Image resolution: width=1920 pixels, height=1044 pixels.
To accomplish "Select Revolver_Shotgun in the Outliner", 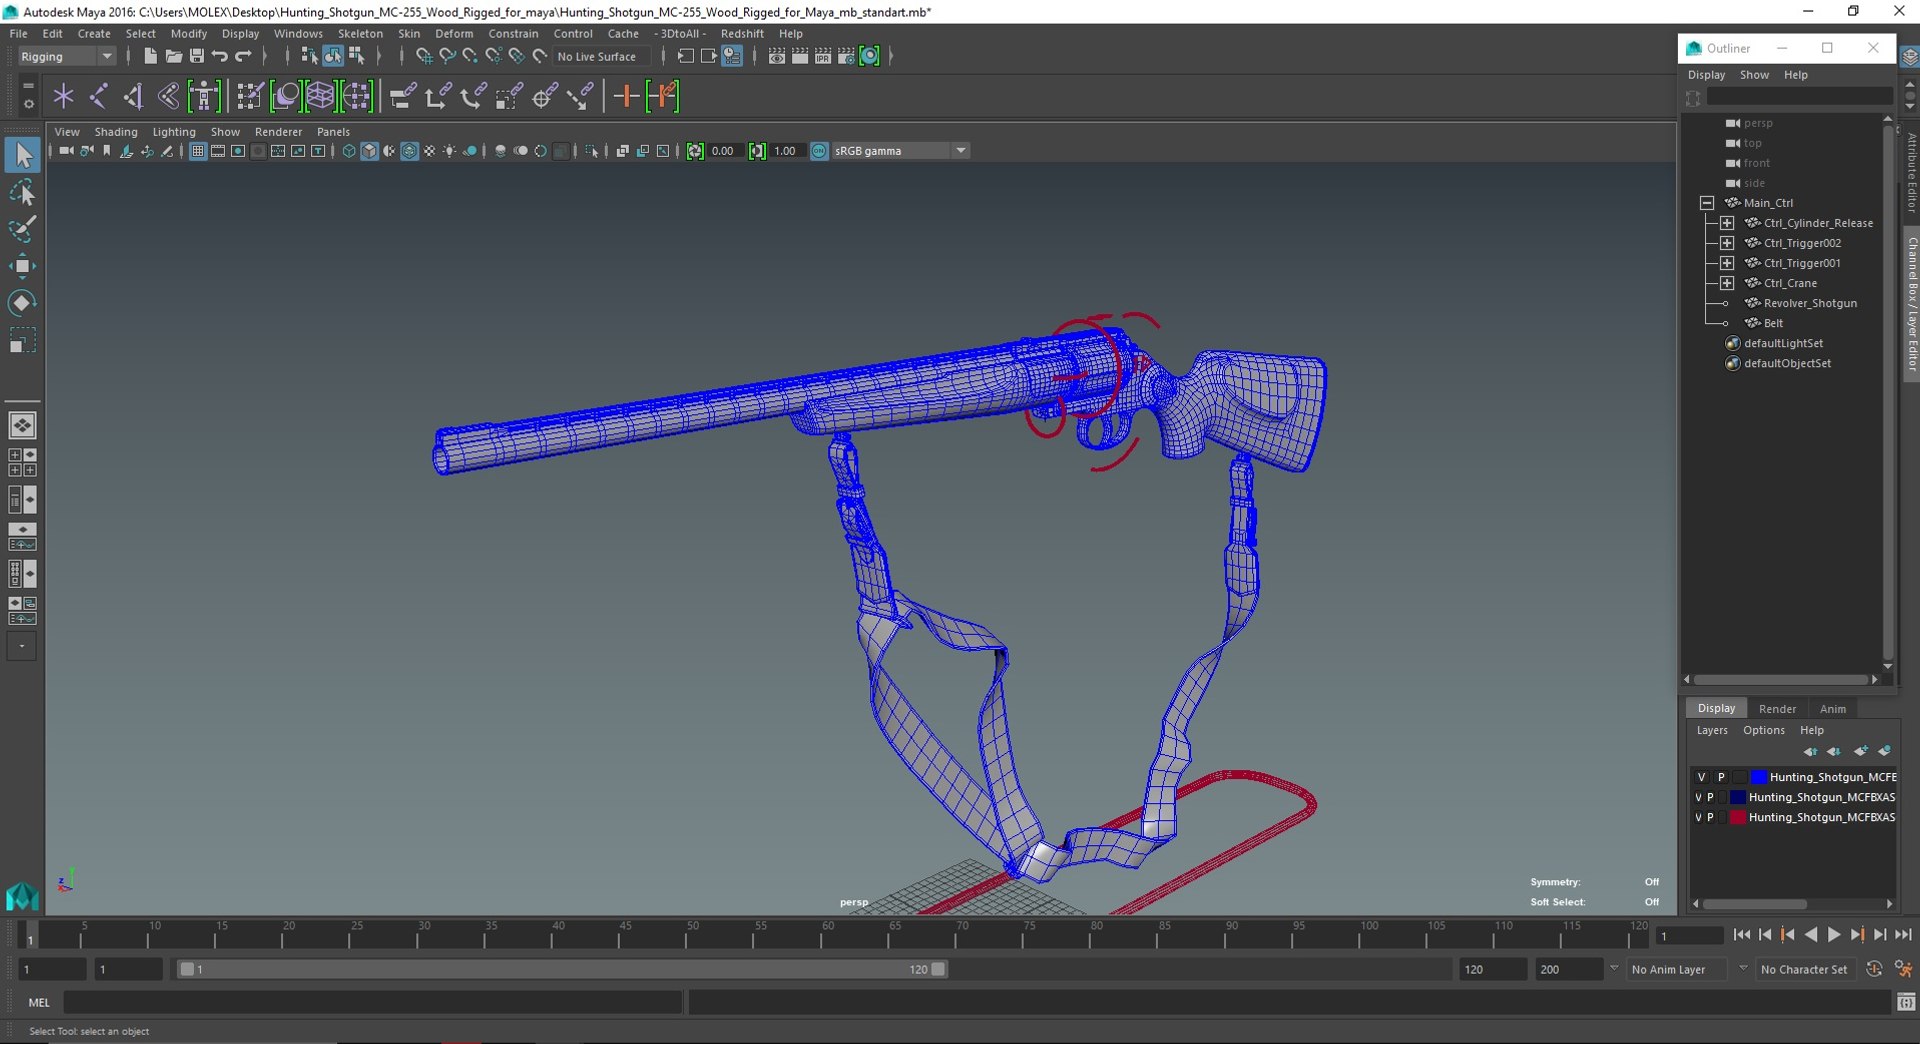I will click(1810, 303).
